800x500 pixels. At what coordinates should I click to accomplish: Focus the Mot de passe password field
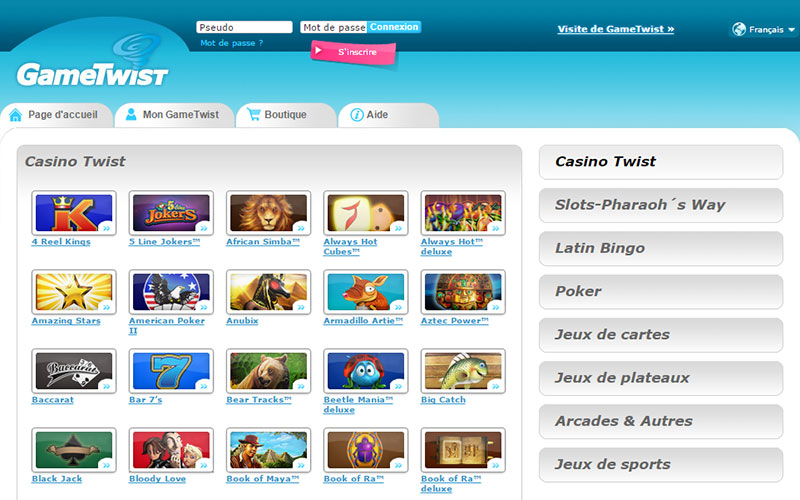(x=334, y=27)
